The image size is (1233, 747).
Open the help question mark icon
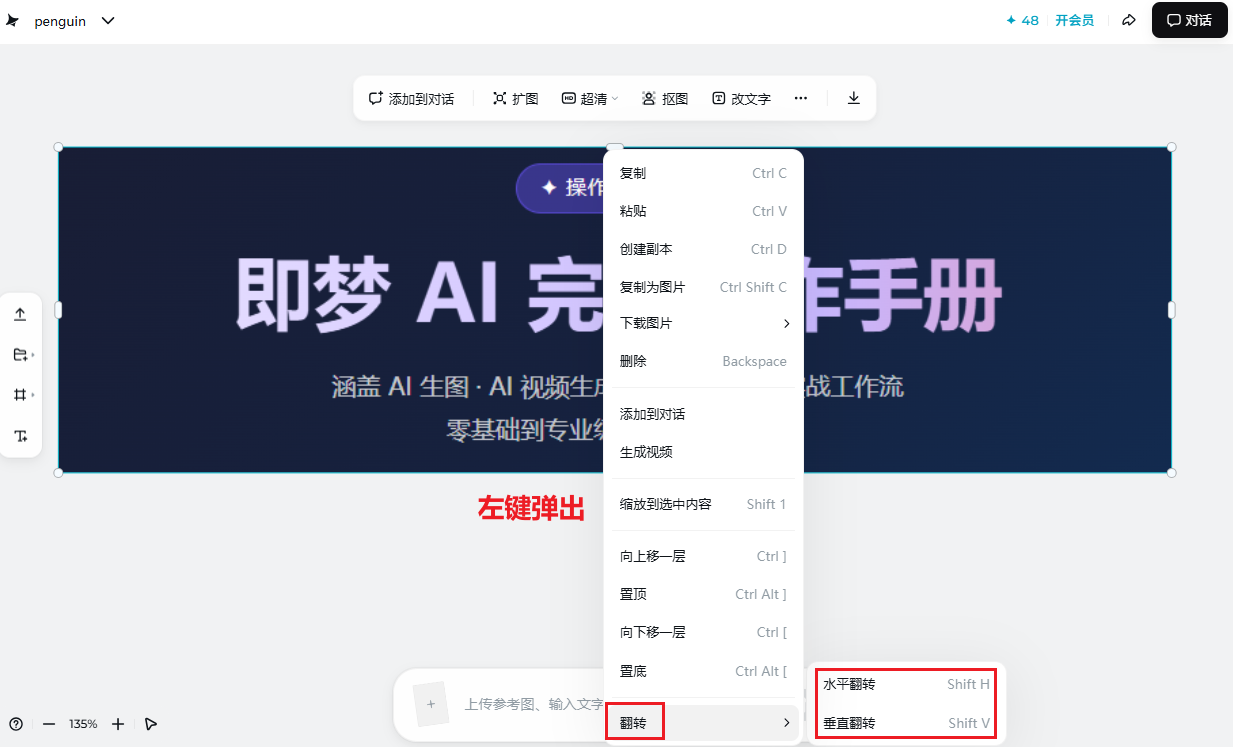16,723
